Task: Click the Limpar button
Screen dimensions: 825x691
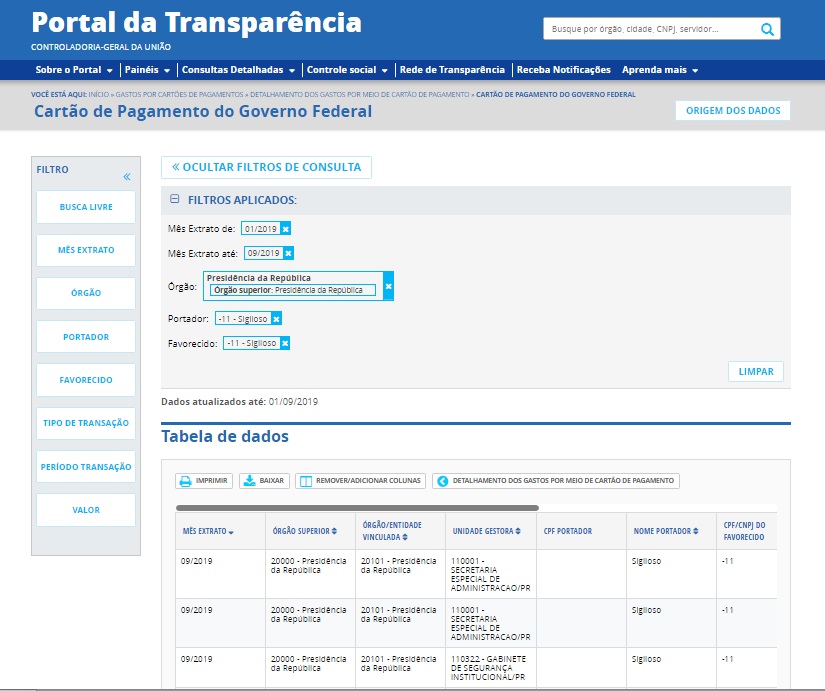Action: click(755, 371)
